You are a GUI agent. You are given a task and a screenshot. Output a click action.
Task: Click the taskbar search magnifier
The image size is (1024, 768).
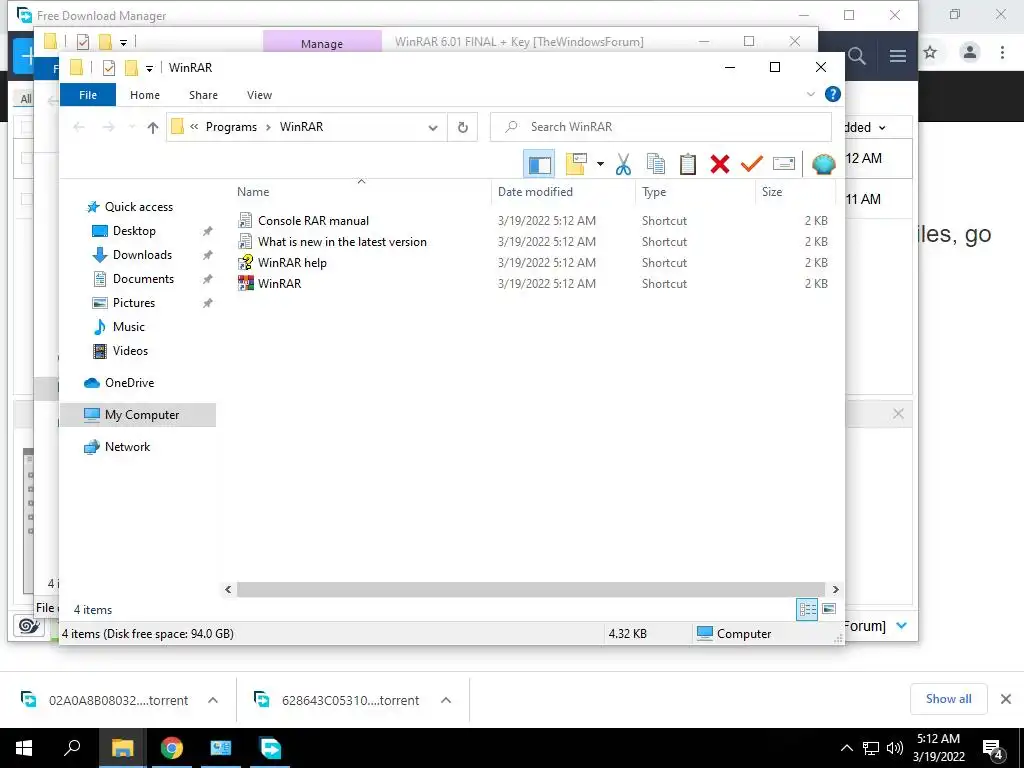click(x=72, y=748)
